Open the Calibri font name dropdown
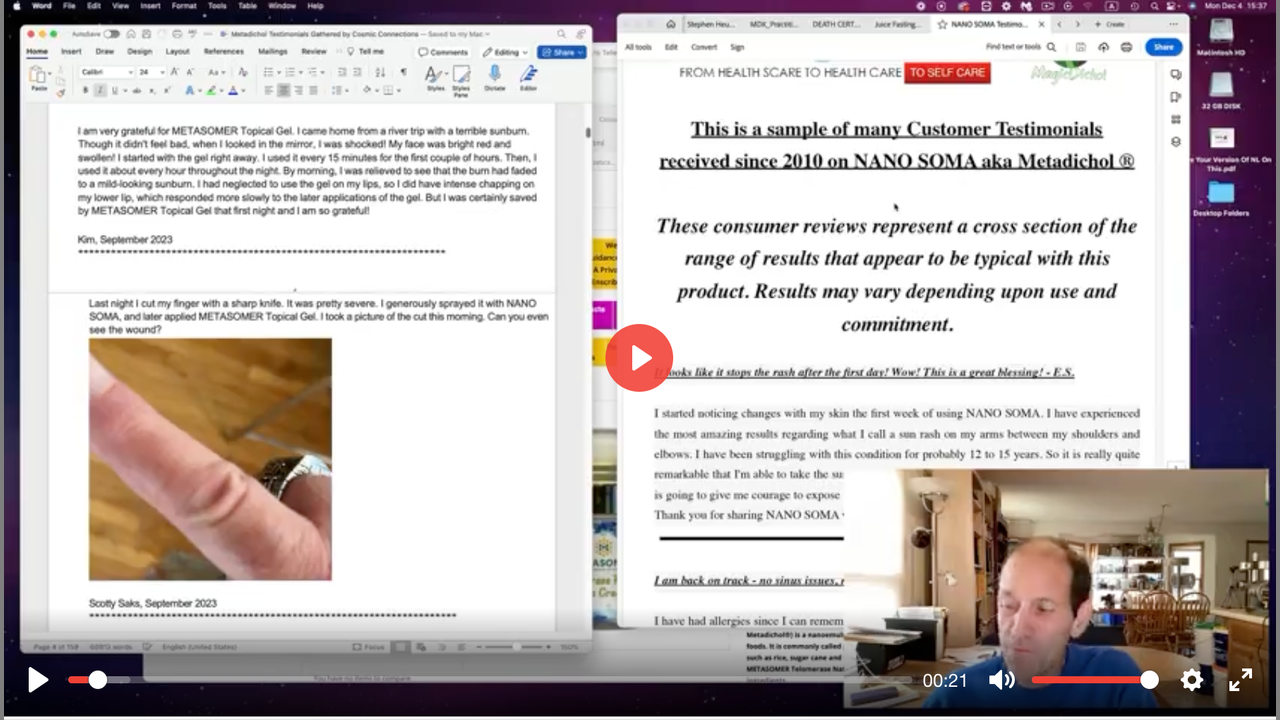 106,72
